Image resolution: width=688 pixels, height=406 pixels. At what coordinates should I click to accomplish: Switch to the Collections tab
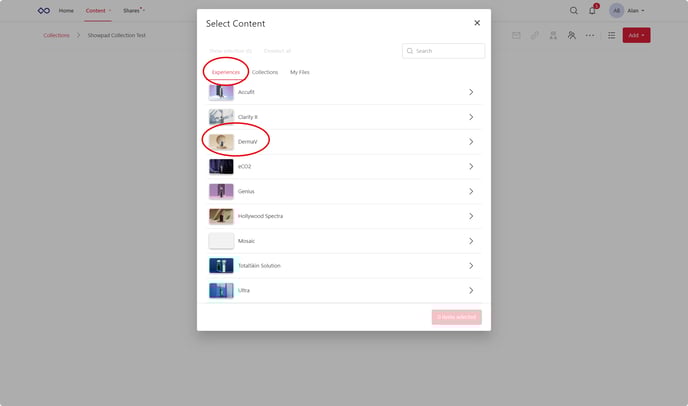click(x=265, y=72)
